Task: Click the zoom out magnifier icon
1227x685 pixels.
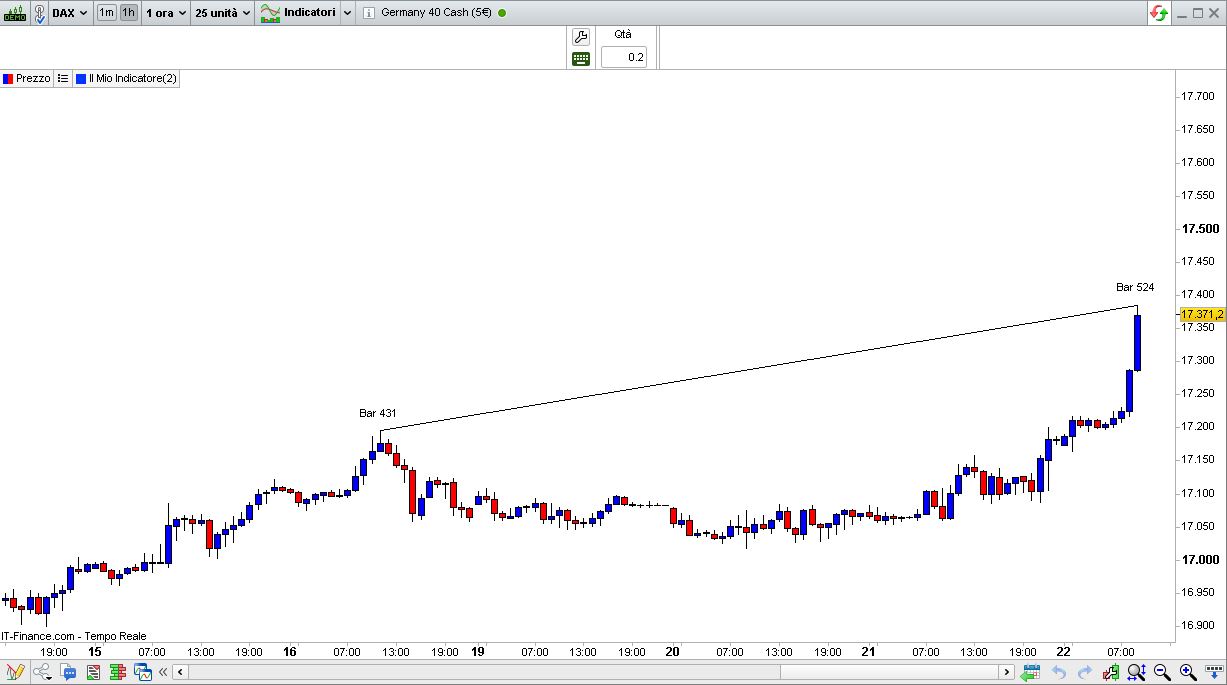Action: (x=1162, y=672)
